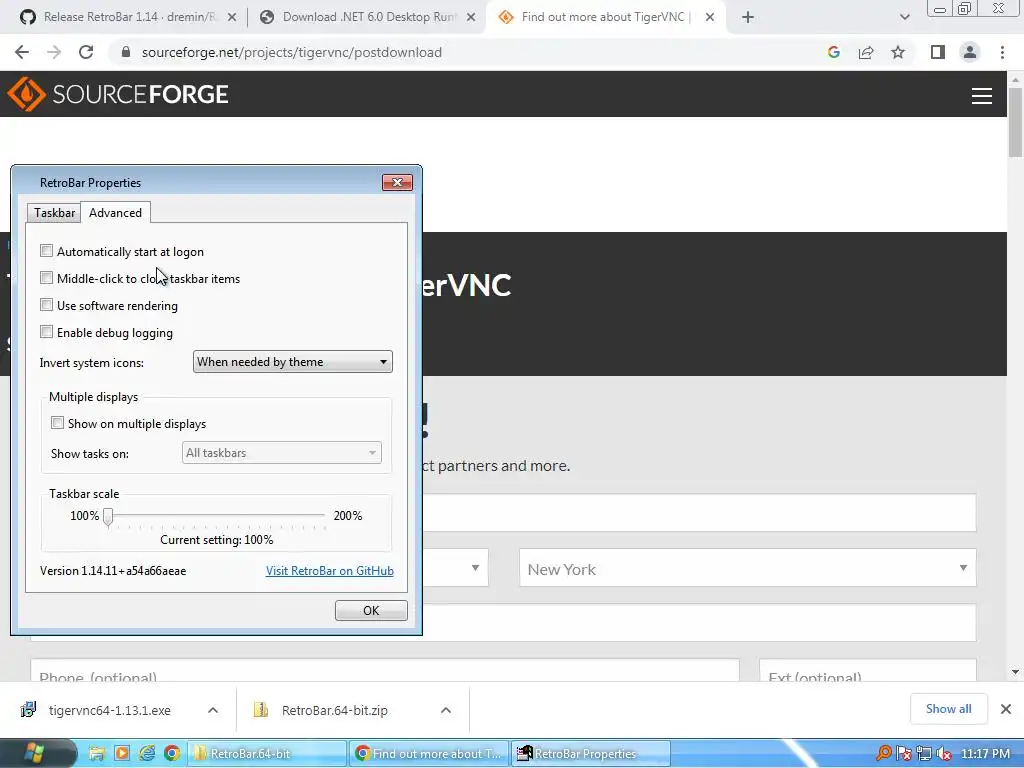Image resolution: width=1024 pixels, height=768 pixels.
Task: Open the tab search chevron
Action: pyautogui.click(x=904, y=18)
